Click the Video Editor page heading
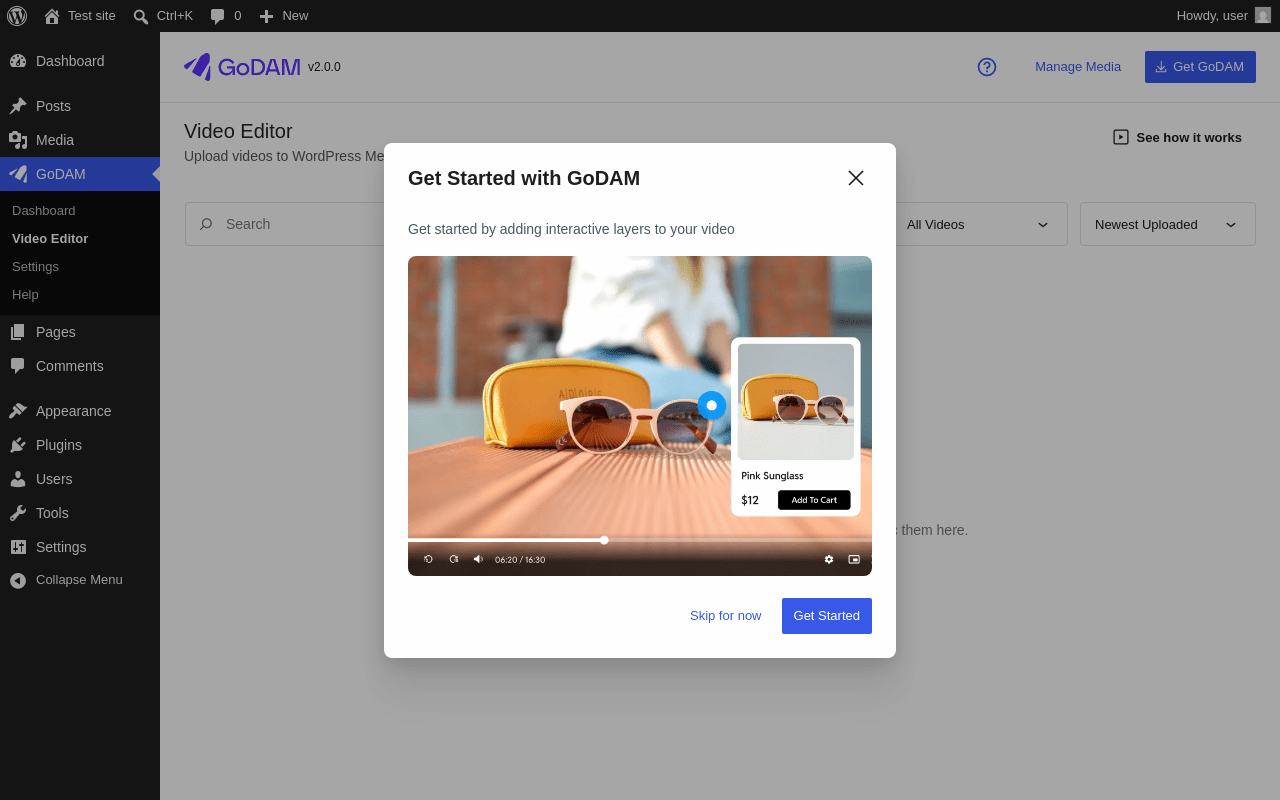The image size is (1280, 800). click(x=238, y=131)
